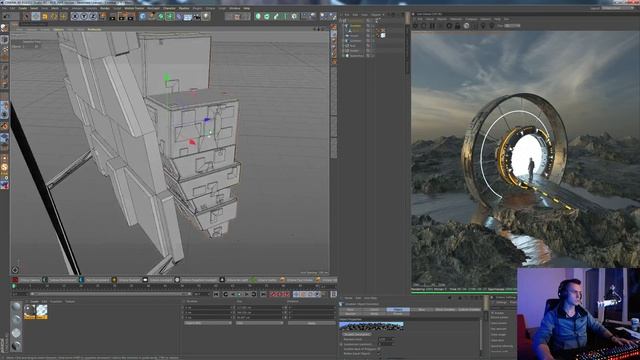Viewport: 640px width, 360px height.
Task: Click Record Active Objects button
Action: click(x=272, y=294)
